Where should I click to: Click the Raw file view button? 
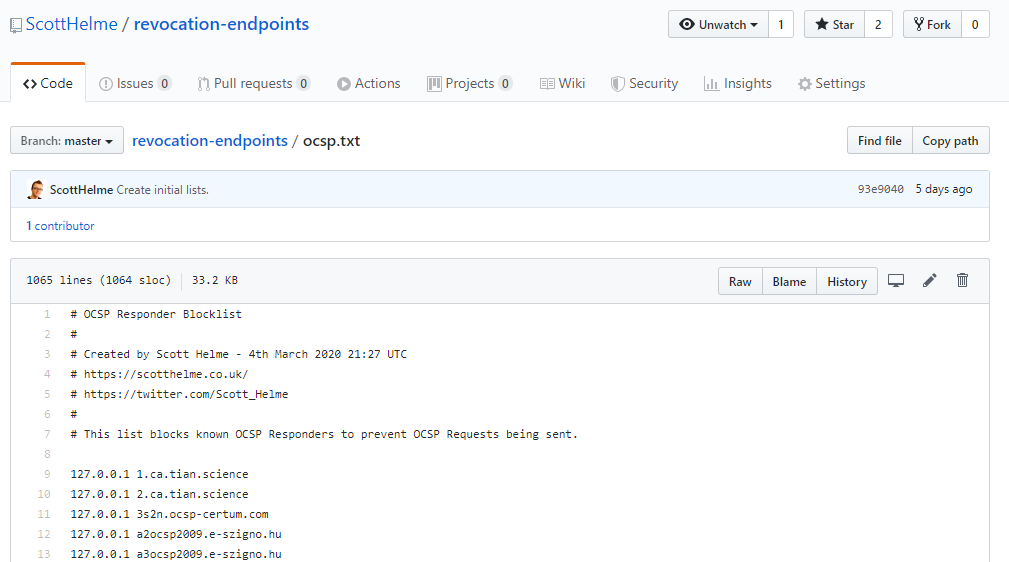click(x=740, y=282)
